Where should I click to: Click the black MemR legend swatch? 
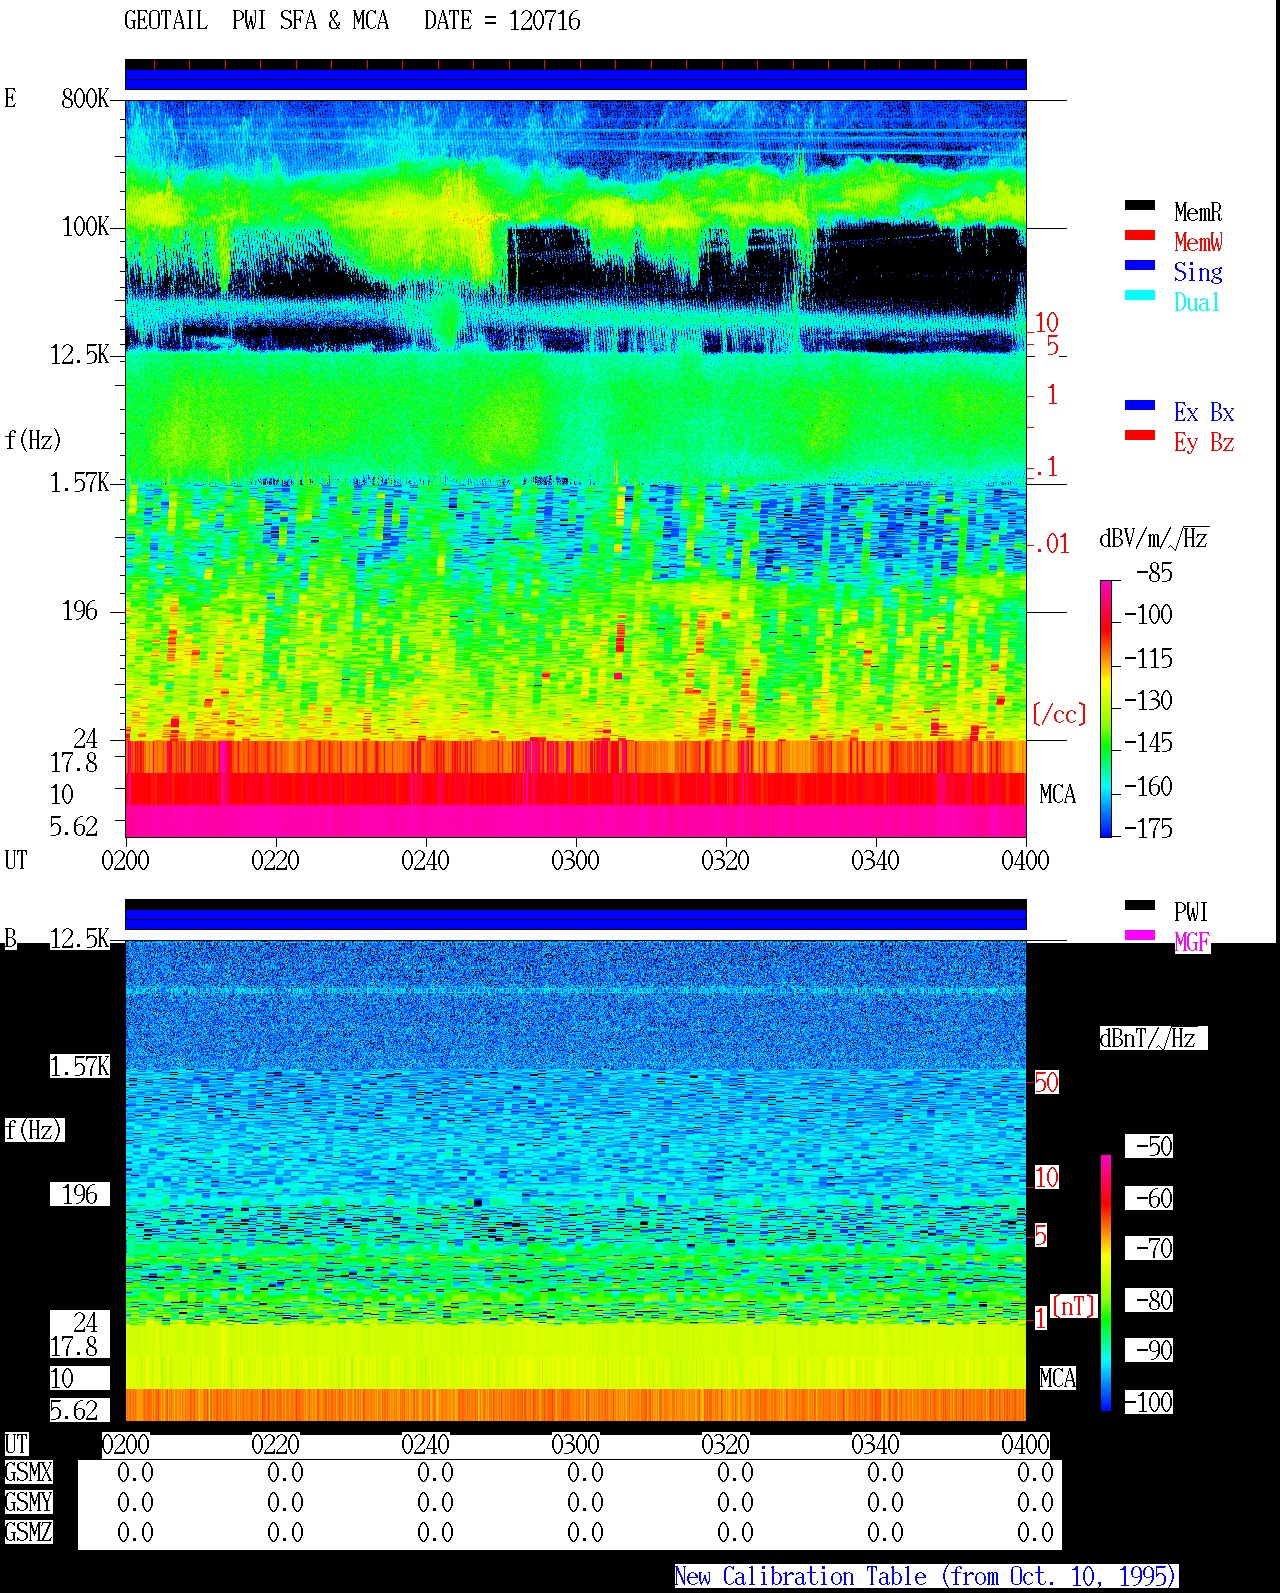pyautogui.click(x=1140, y=206)
